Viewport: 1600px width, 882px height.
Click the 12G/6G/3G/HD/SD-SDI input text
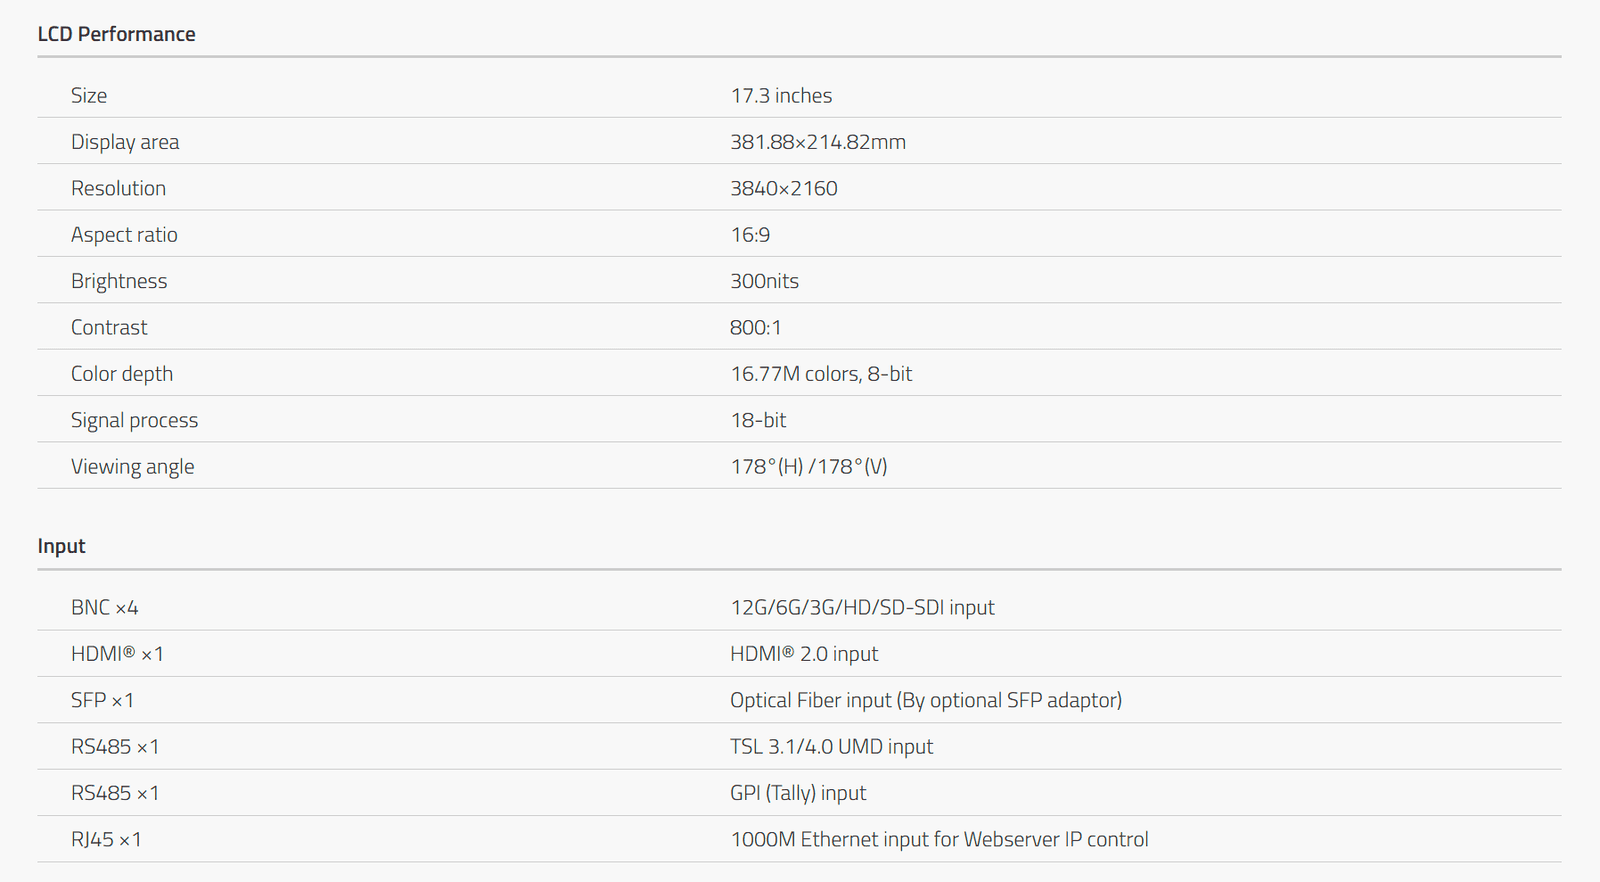862,607
